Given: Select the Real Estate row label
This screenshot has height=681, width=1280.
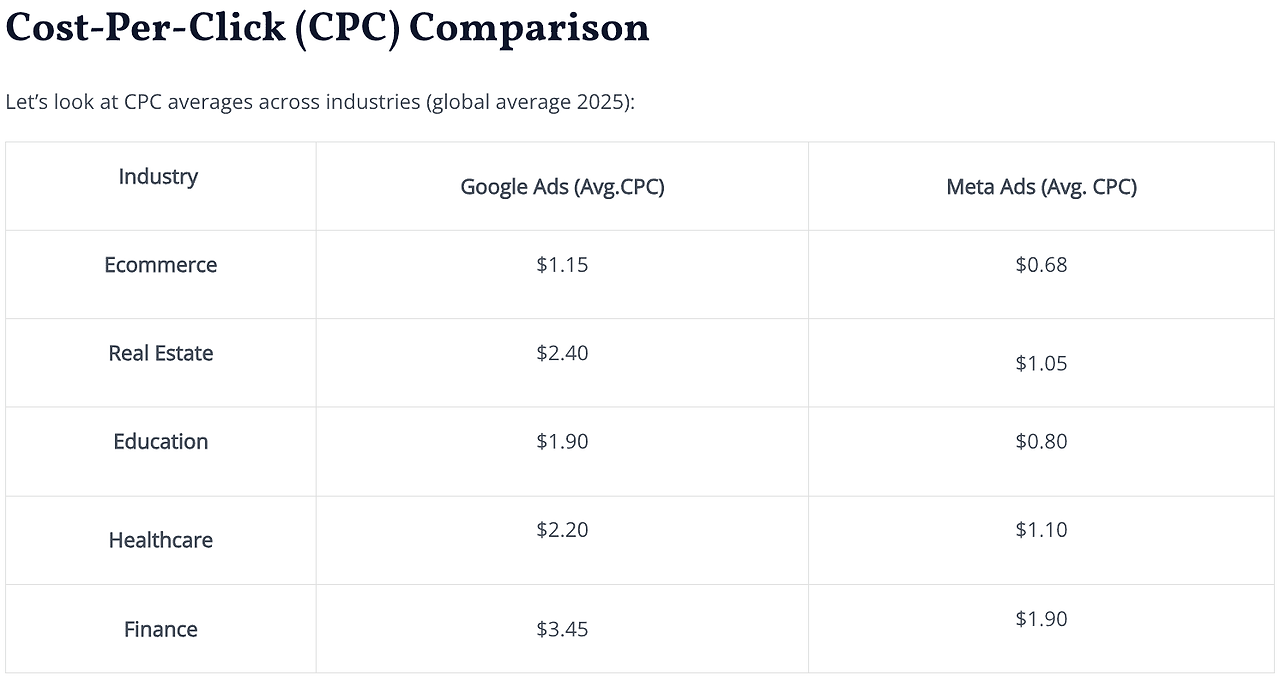Looking at the screenshot, I should (x=160, y=353).
